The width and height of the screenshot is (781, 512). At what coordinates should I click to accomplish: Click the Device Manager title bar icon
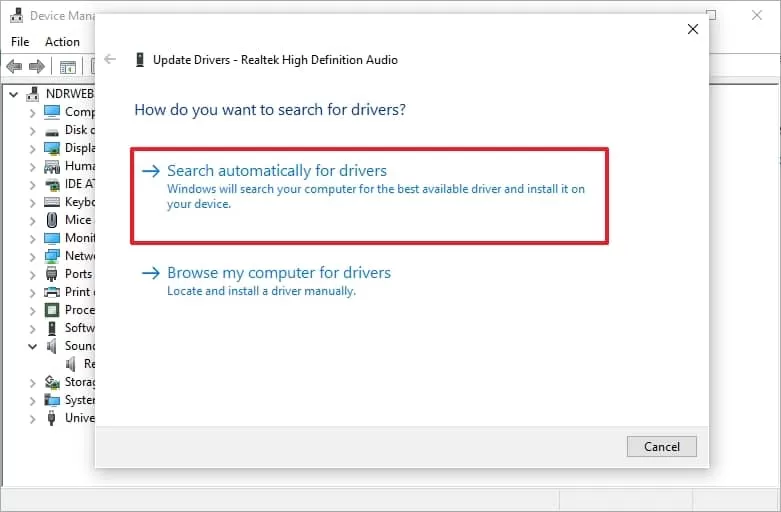[x=16, y=15]
